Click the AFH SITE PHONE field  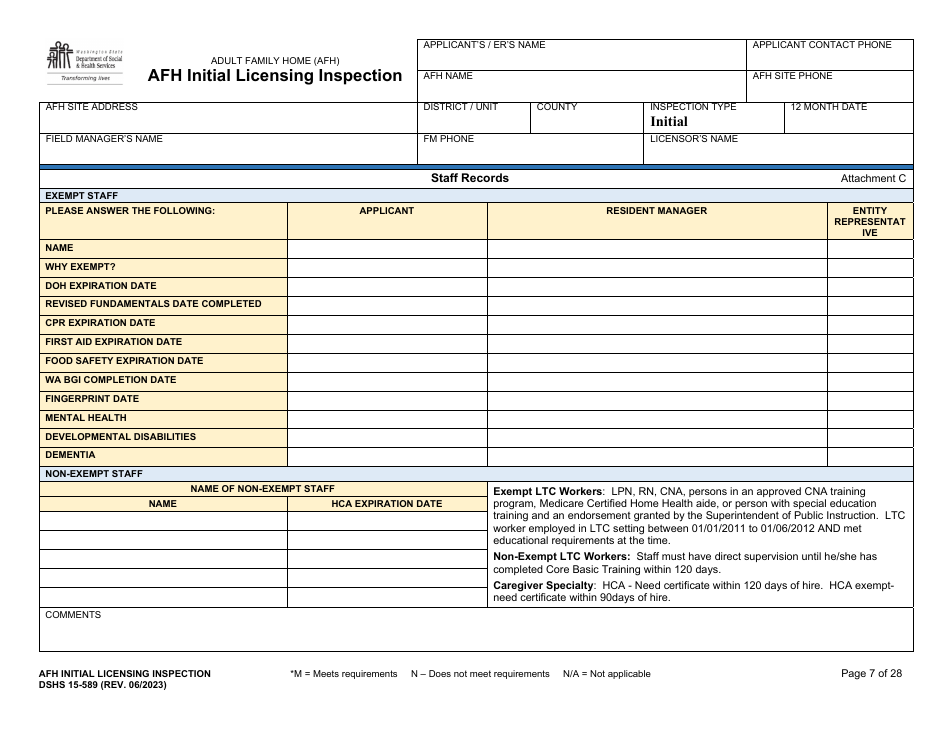tap(830, 86)
